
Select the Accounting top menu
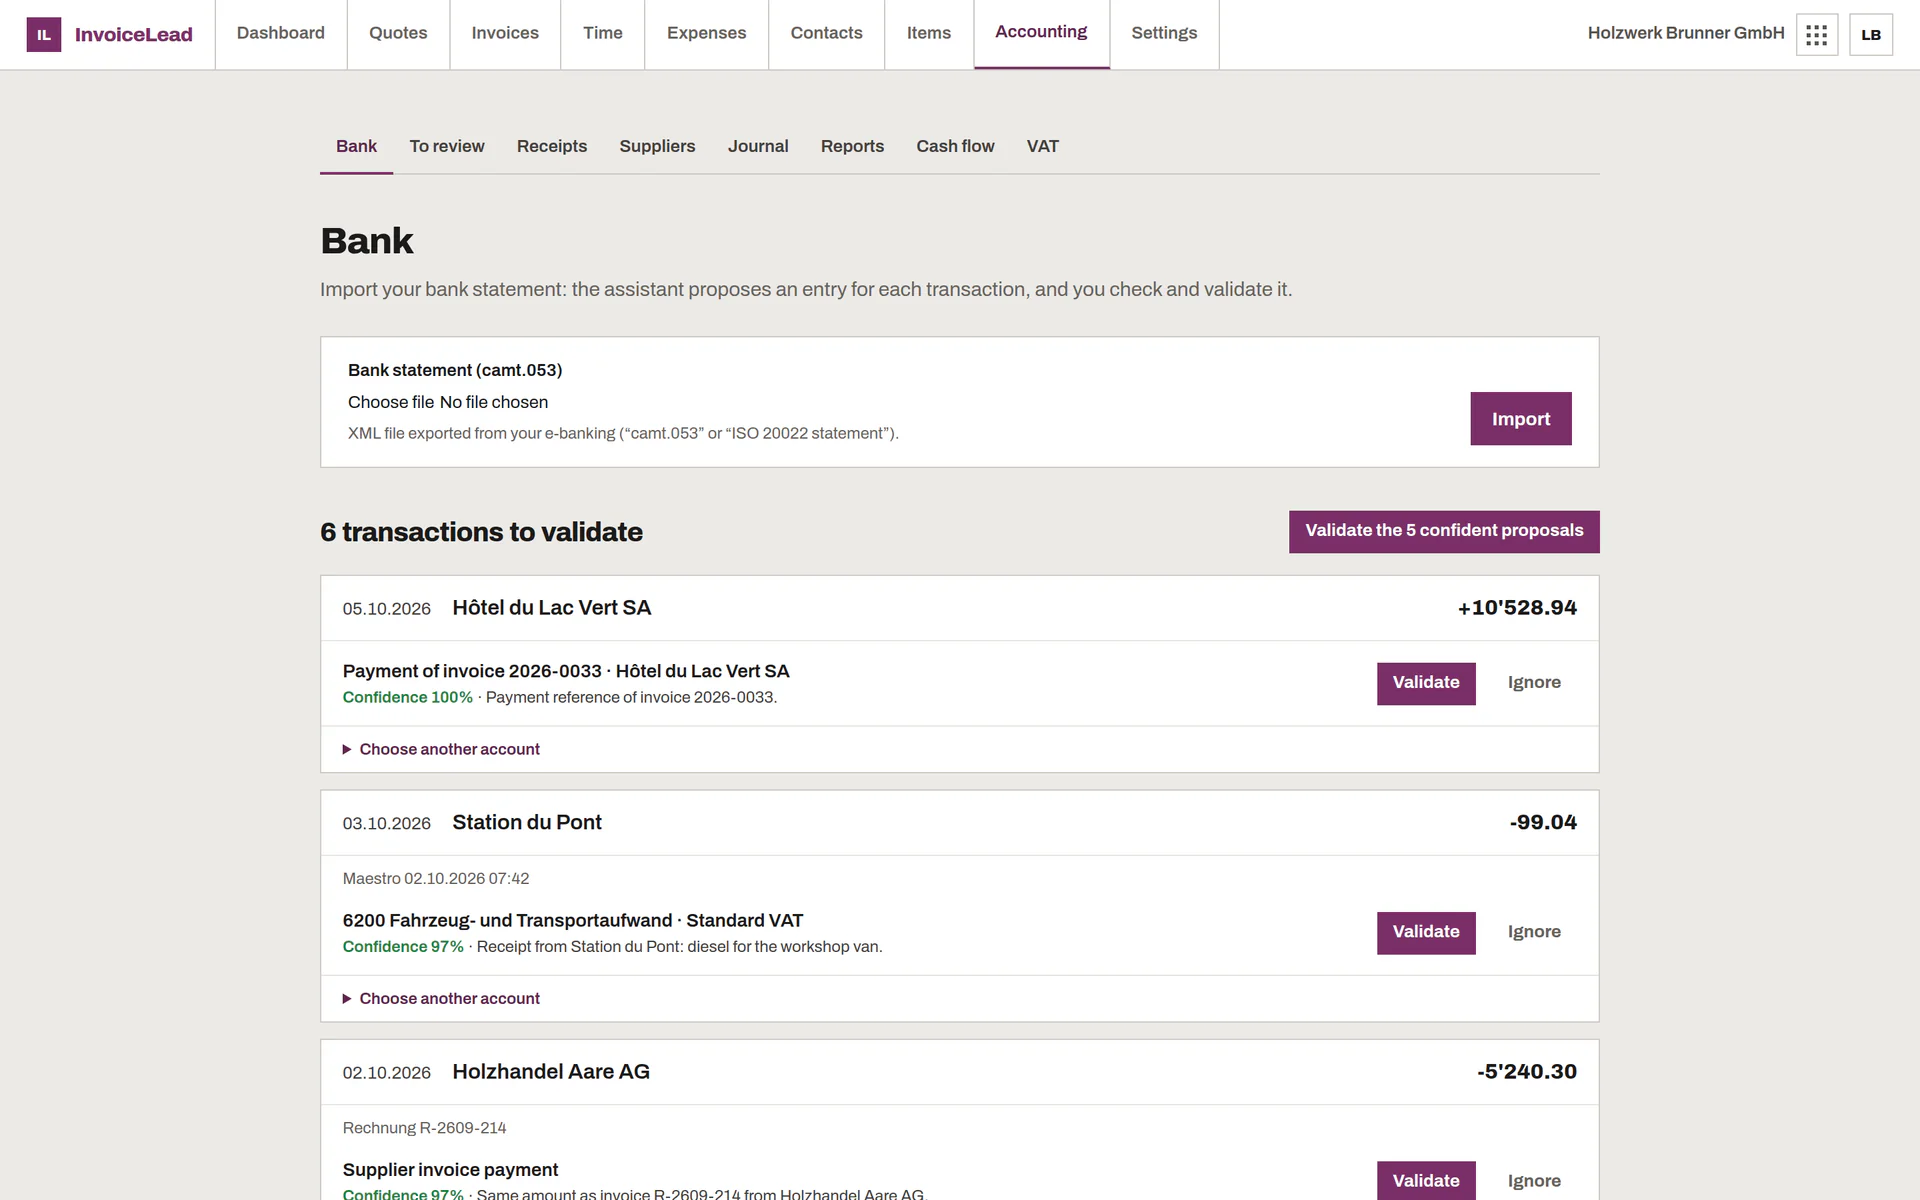pos(1041,33)
